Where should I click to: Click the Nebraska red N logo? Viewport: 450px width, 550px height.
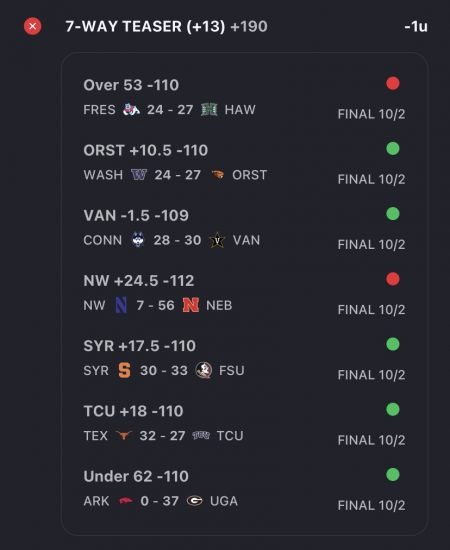point(190,305)
